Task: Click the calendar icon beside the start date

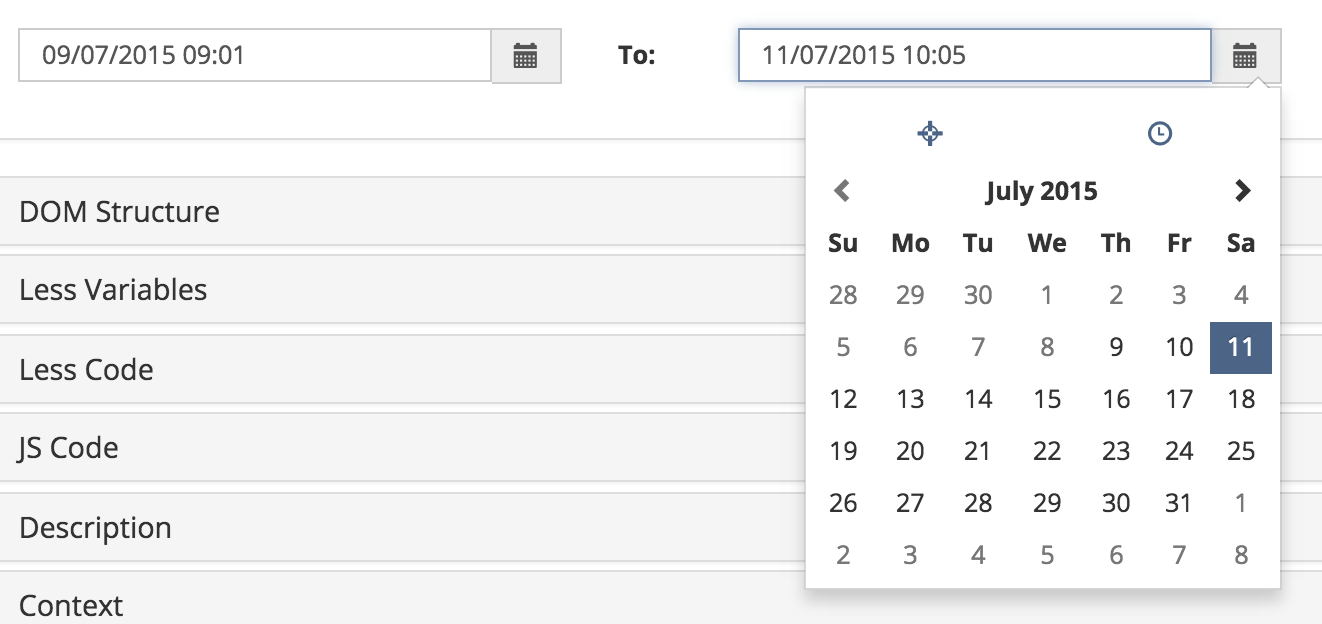Action: click(526, 56)
